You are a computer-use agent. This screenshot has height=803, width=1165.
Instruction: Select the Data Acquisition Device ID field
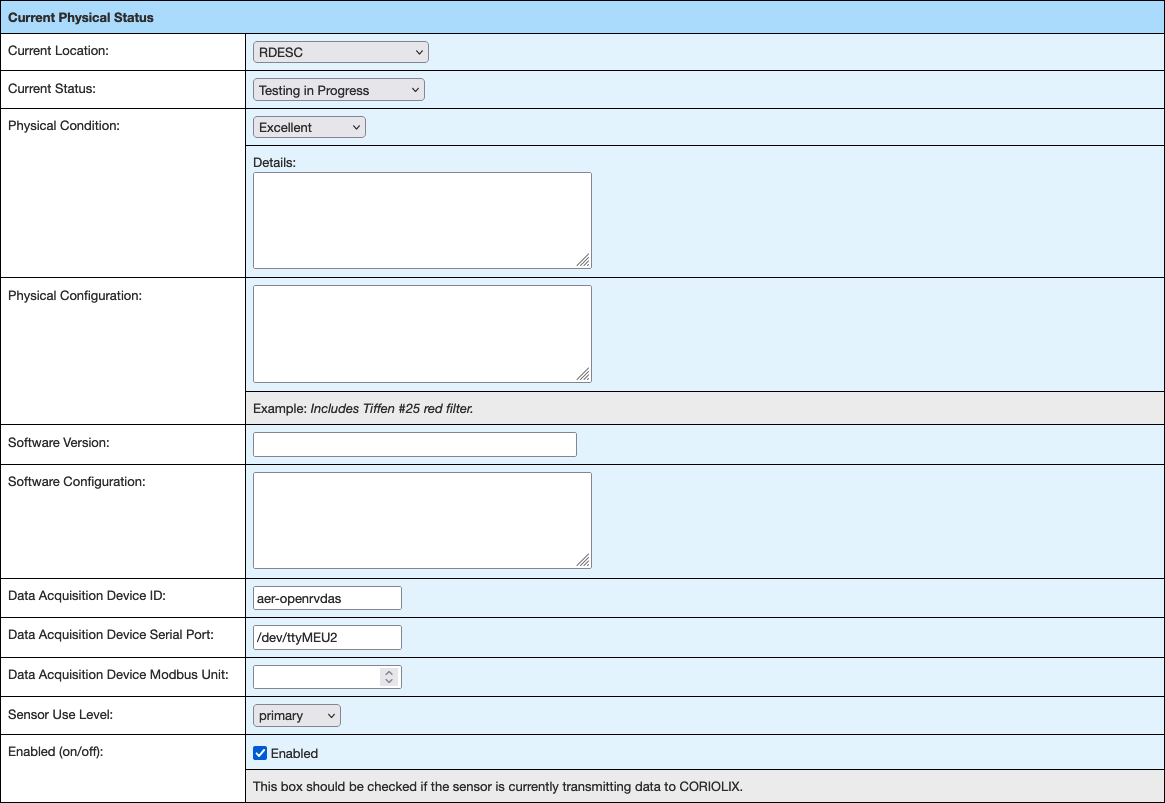(327, 598)
